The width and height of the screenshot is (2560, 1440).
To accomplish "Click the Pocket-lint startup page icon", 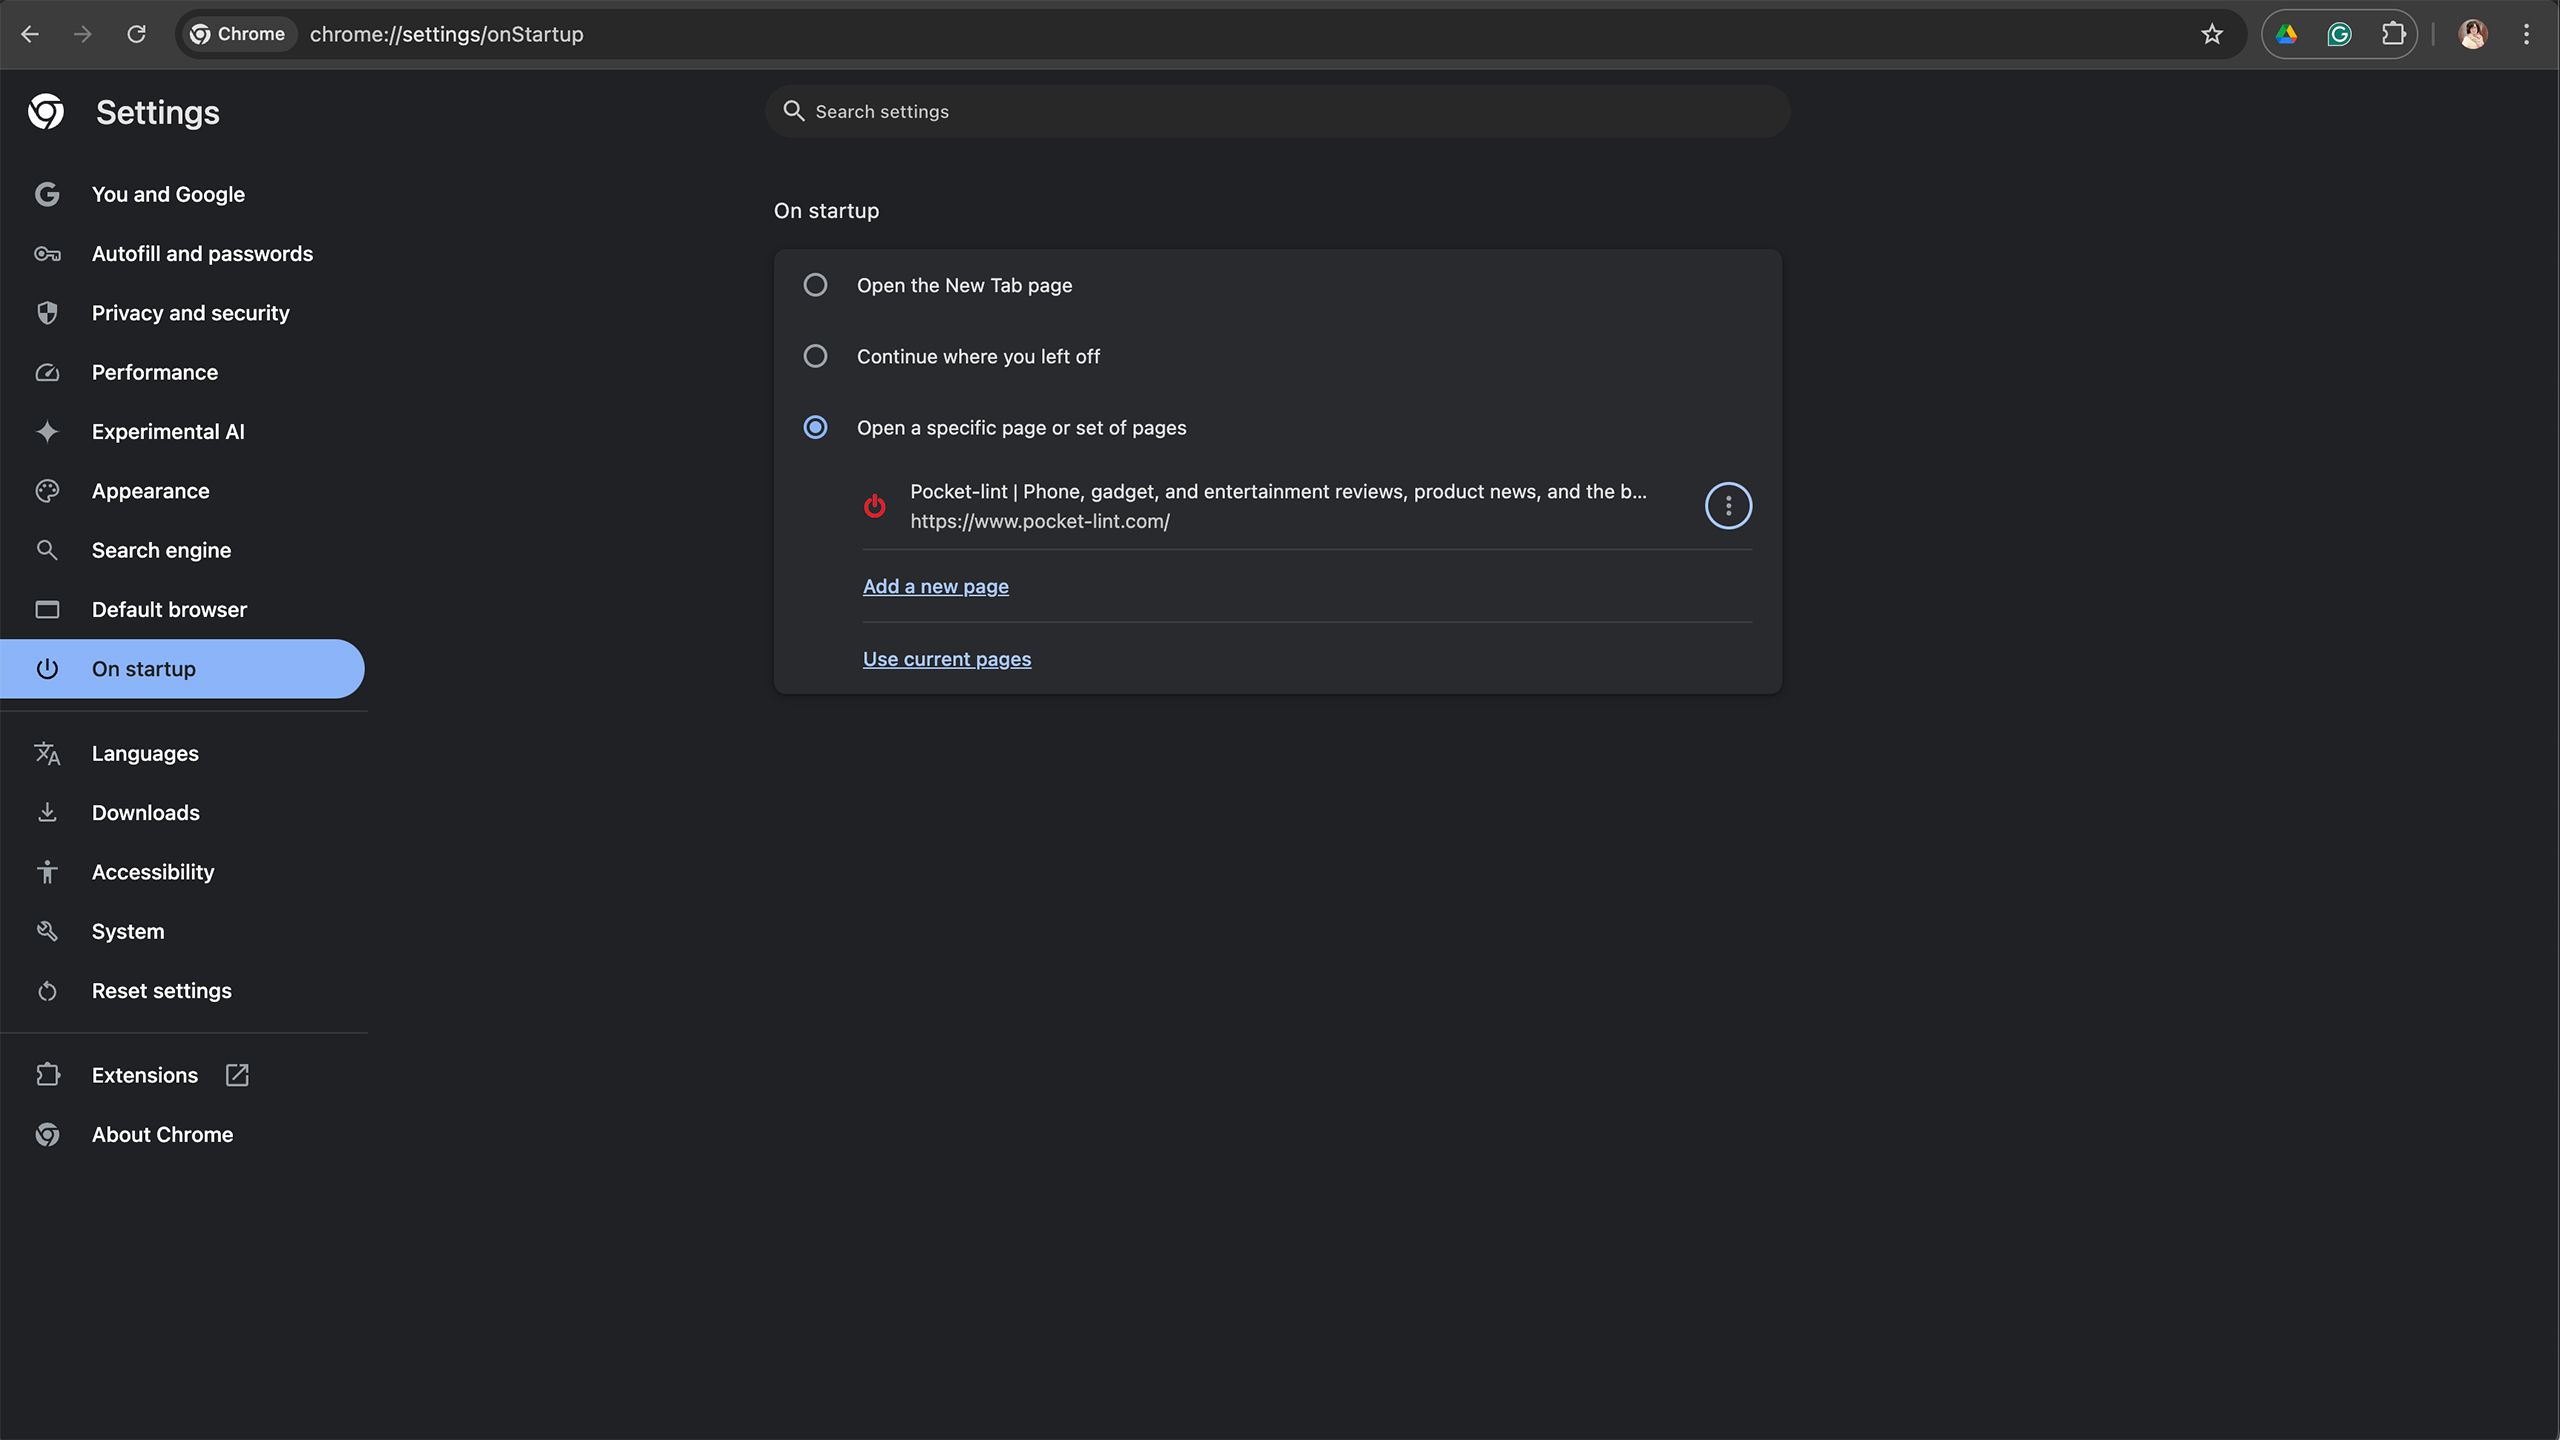I will (x=874, y=506).
